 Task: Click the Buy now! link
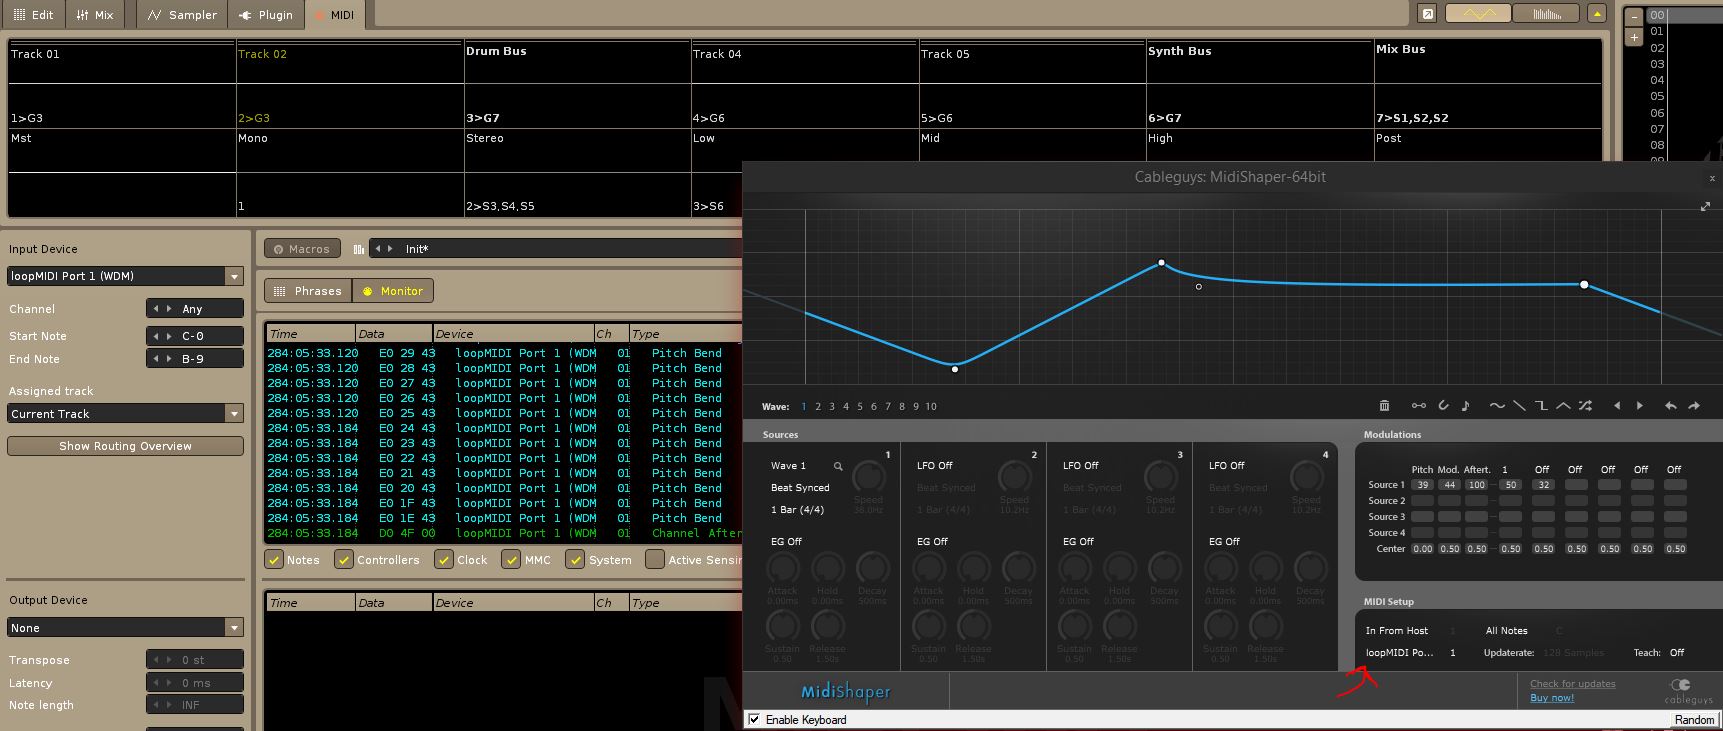point(1552,698)
